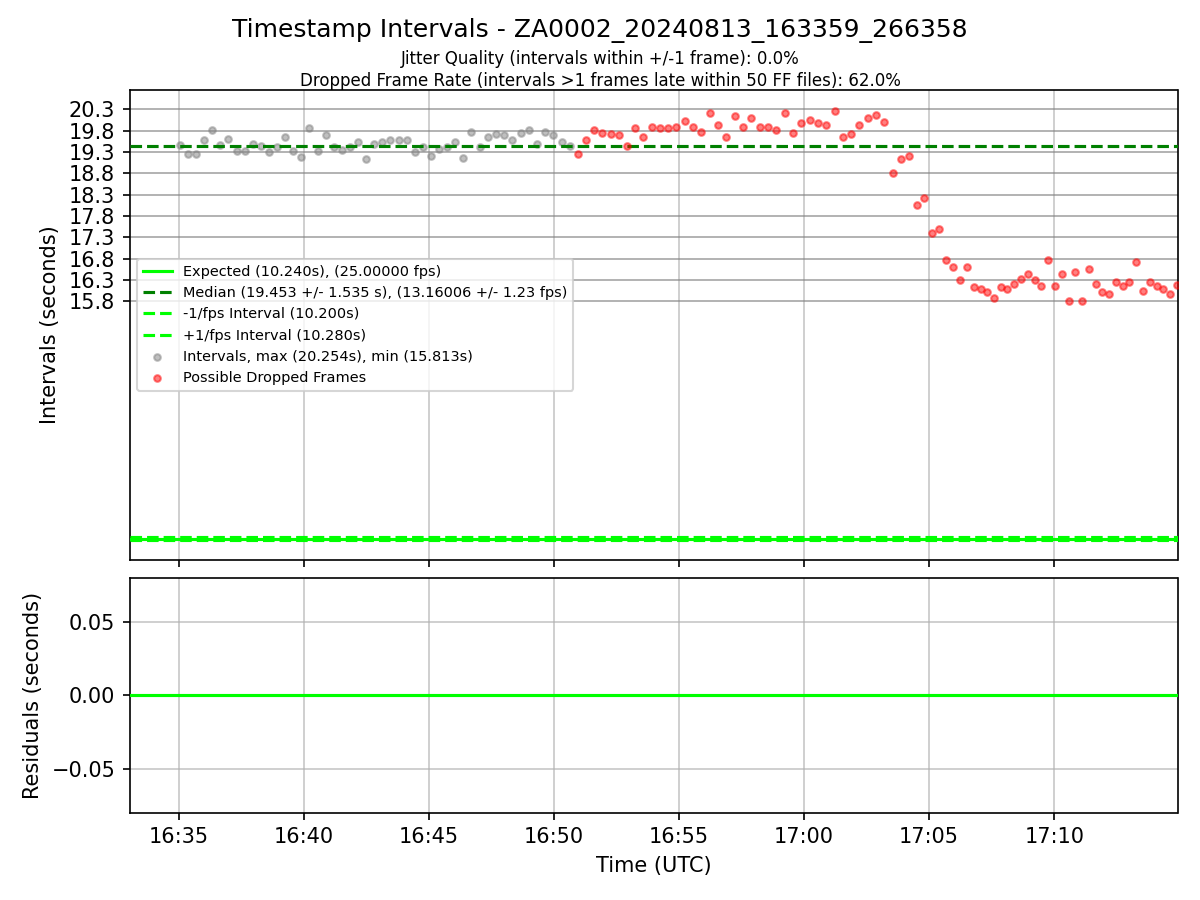Viewport: 1200px width, 900px height.
Task: Click the 'Time (UTC)' x-axis label
Action: (x=653, y=865)
